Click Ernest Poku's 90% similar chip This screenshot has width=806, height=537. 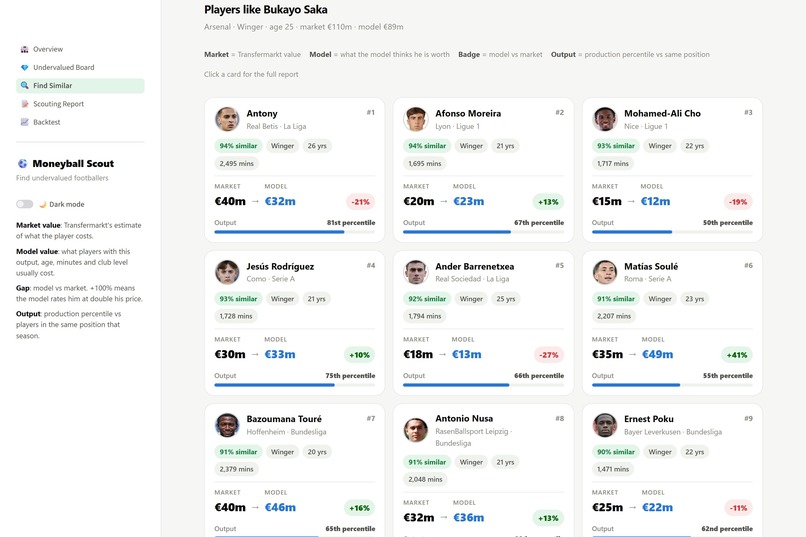616,452
